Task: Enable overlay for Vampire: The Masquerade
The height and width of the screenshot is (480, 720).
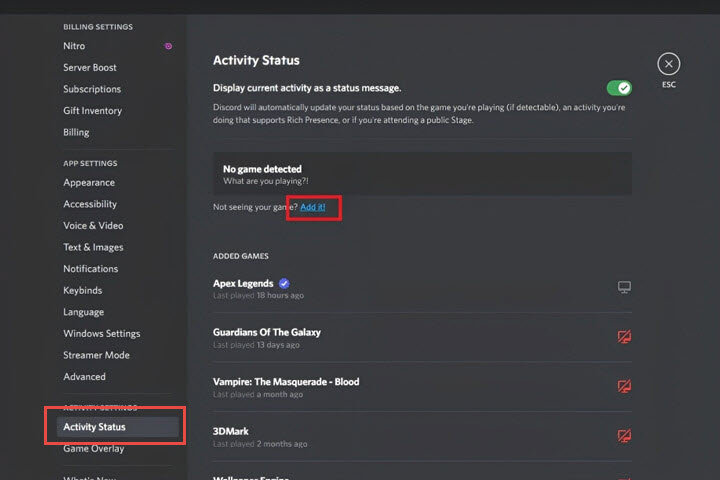Action: [x=624, y=386]
